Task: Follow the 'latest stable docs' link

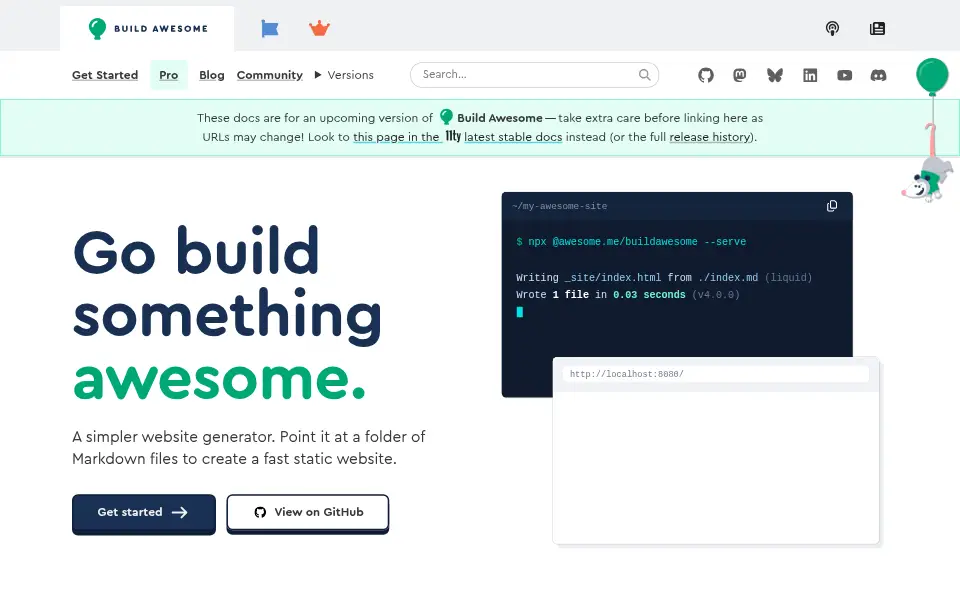Action: [x=513, y=137]
